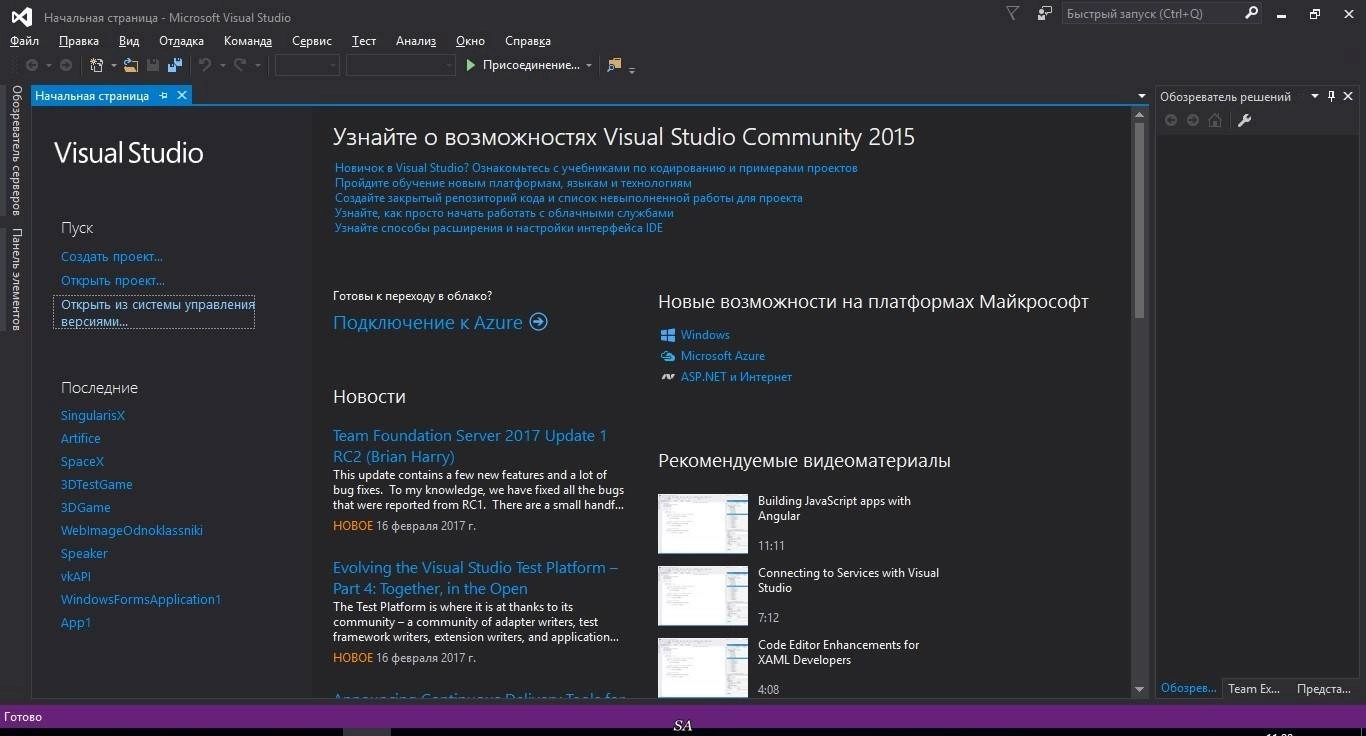1366x736 pixels.
Task: Click the Send Feedback person icon
Action: pos(1044,14)
